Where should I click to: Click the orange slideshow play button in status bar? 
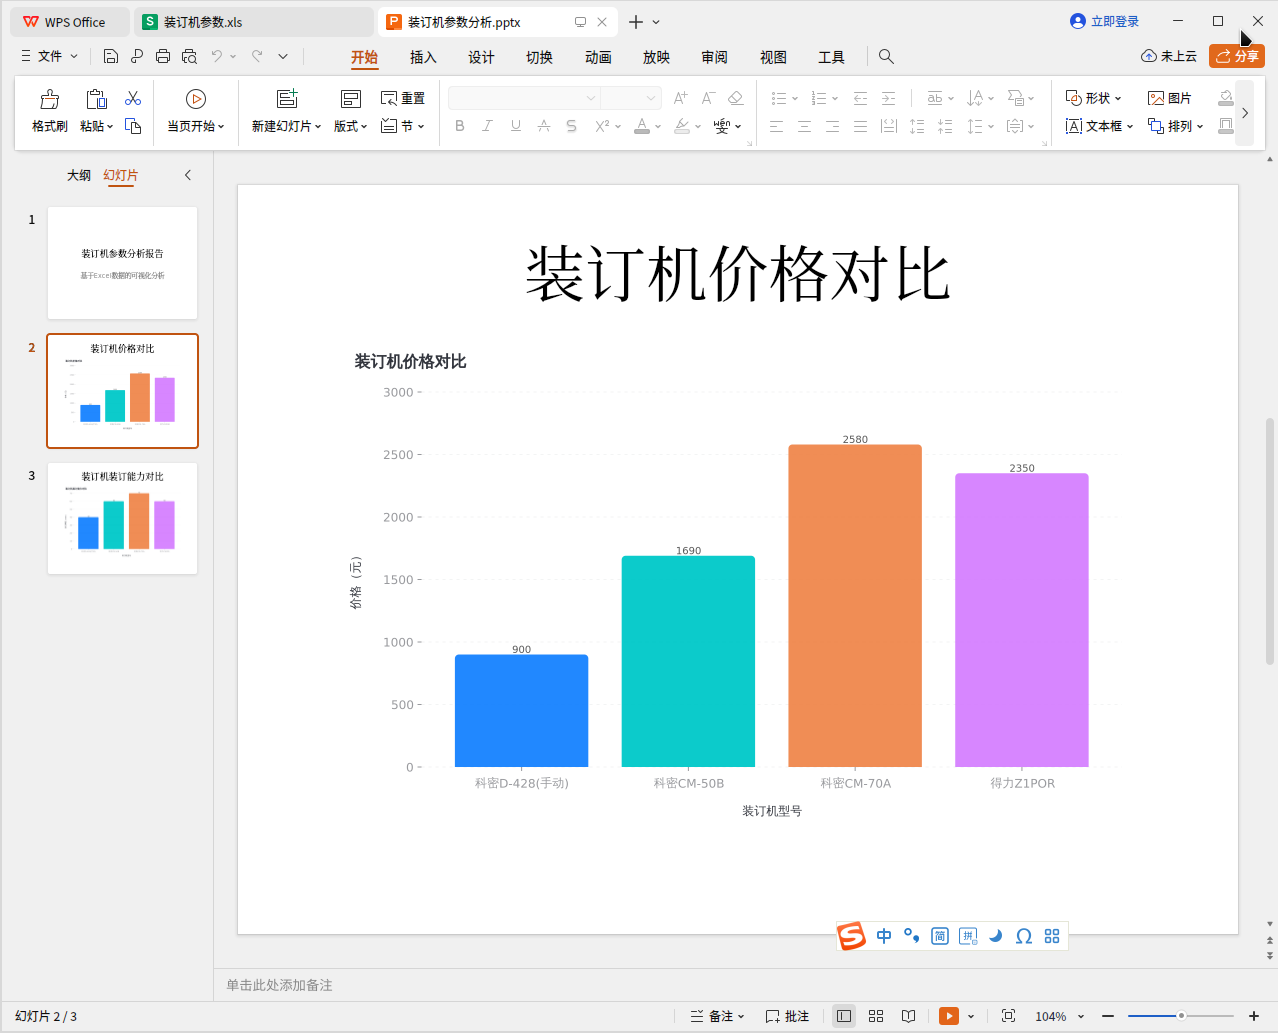coord(948,1016)
